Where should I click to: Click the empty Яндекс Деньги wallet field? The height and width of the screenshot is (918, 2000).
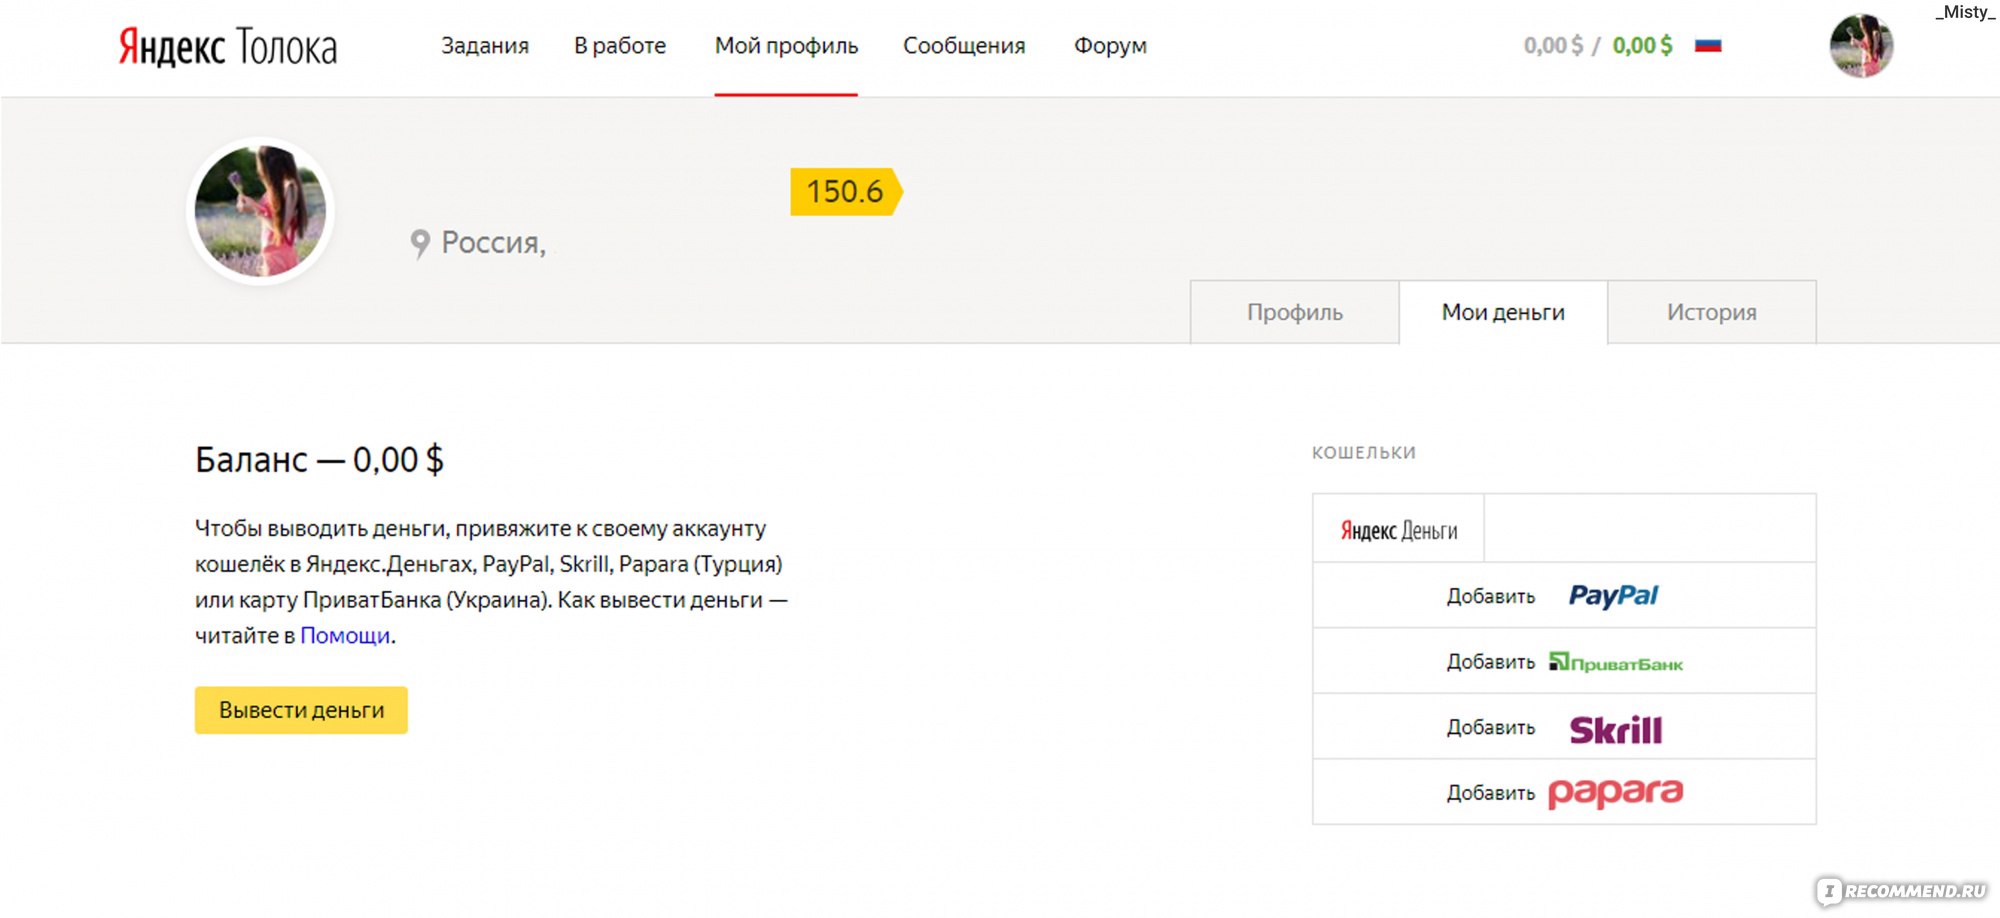(x=1650, y=528)
